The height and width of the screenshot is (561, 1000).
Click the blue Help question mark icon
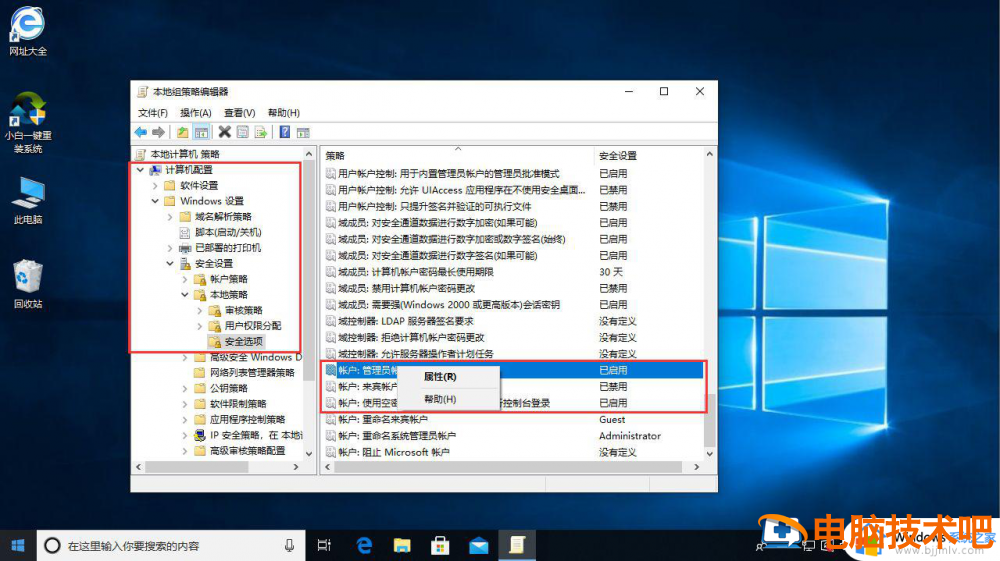(x=284, y=132)
